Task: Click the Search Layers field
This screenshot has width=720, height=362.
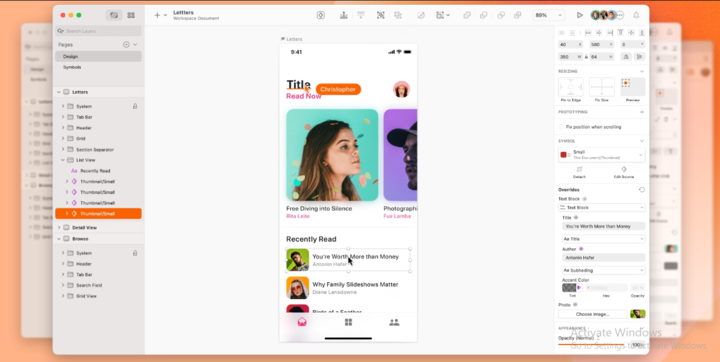Action: point(98,31)
